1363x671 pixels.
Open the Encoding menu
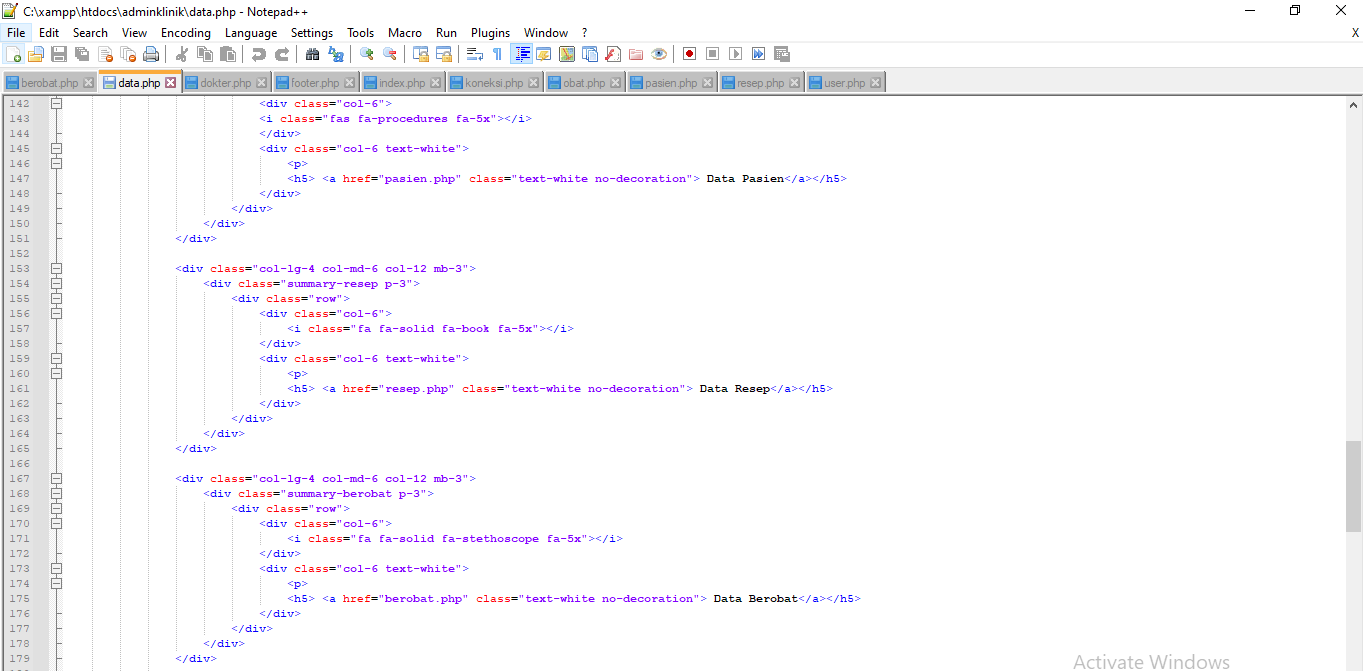[x=186, y=33]
